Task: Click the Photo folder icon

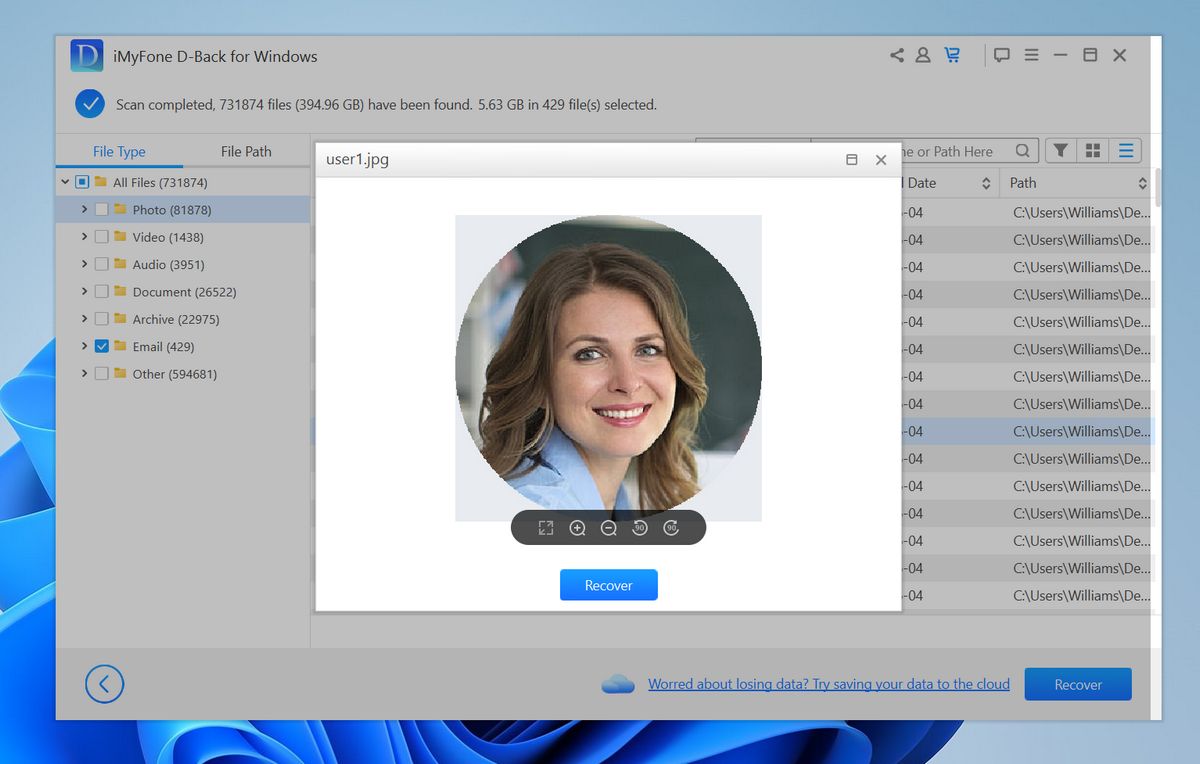Action: tap(120, 210)
